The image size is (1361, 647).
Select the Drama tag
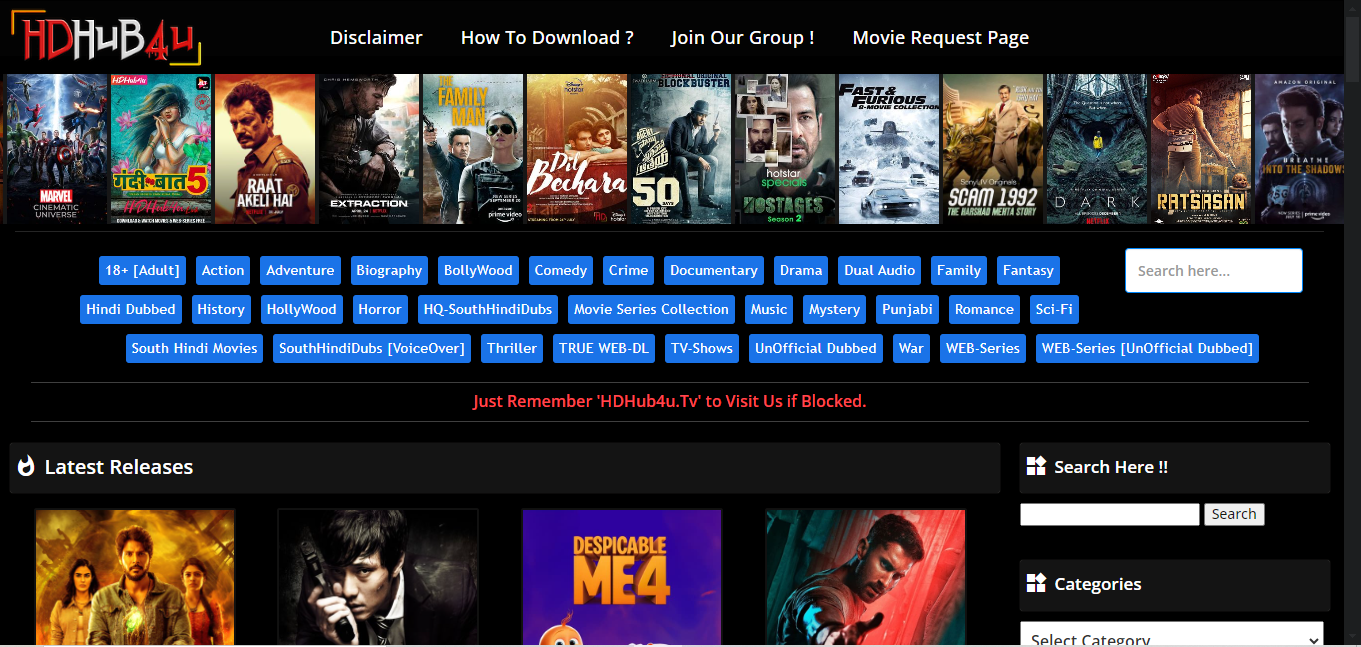tap(801, 270)
